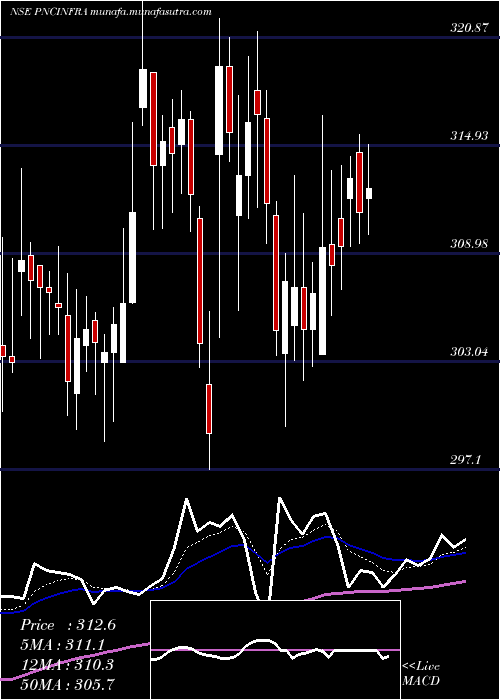Click the 303.04 price level label
The height and width of the screenshot is (700, 500).
(469, 352)
